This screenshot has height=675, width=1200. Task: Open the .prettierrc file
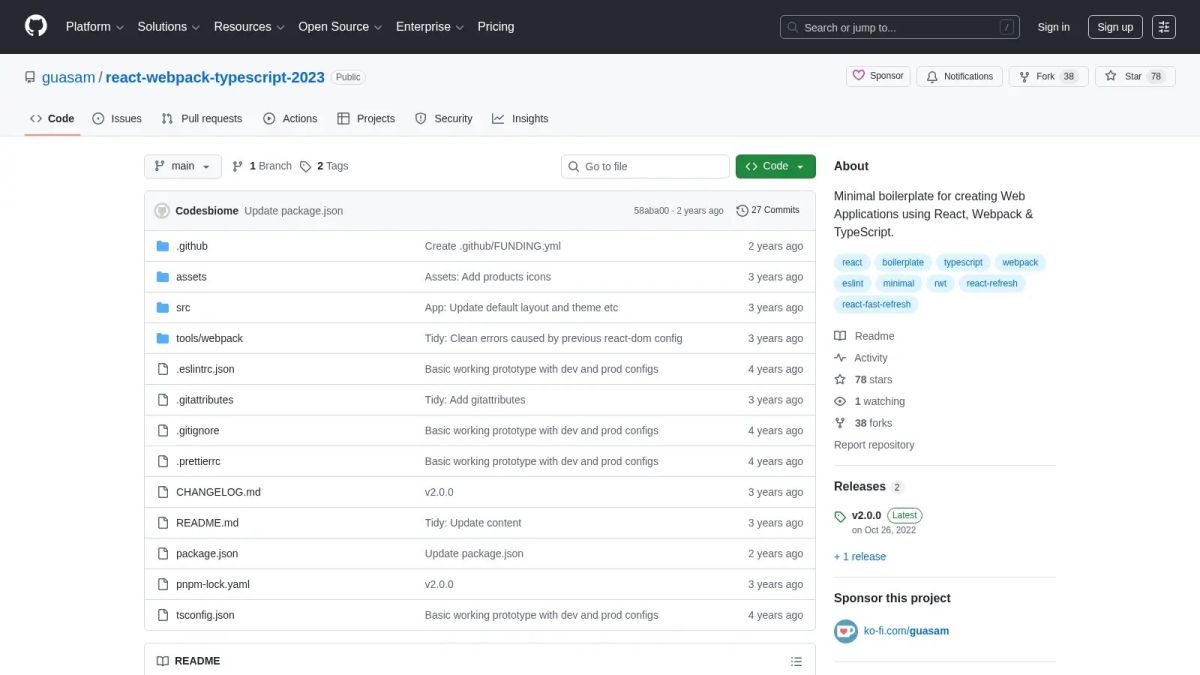point(198,461)
